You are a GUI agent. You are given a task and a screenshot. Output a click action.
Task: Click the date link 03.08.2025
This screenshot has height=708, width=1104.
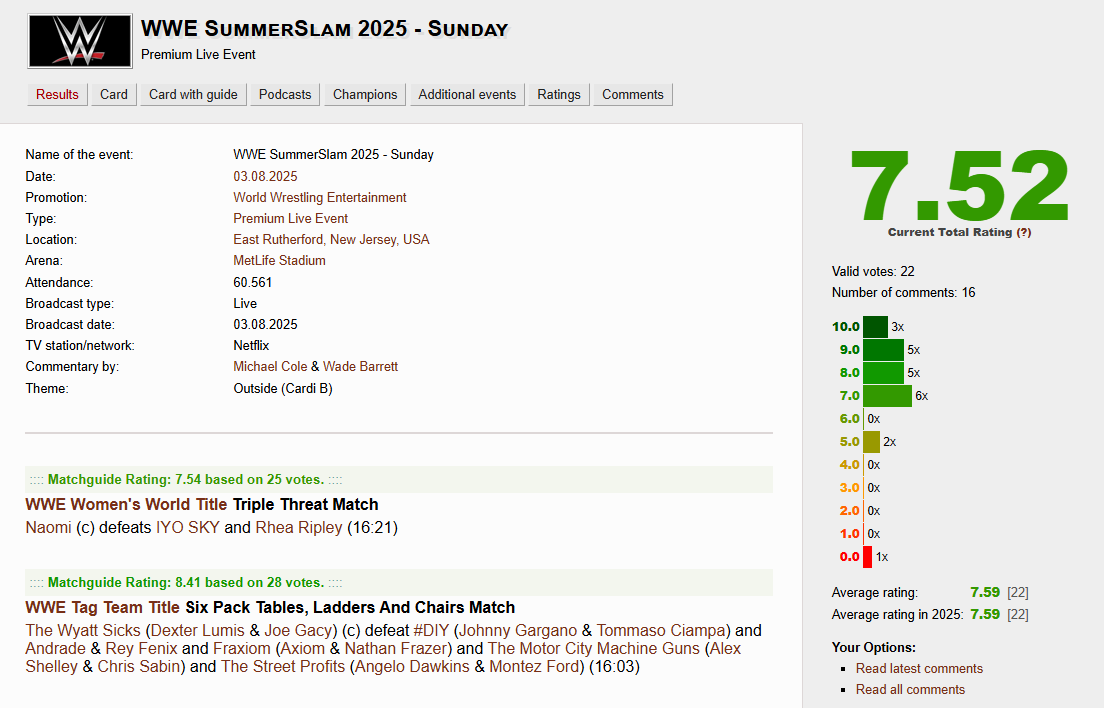tap(265, 176)
